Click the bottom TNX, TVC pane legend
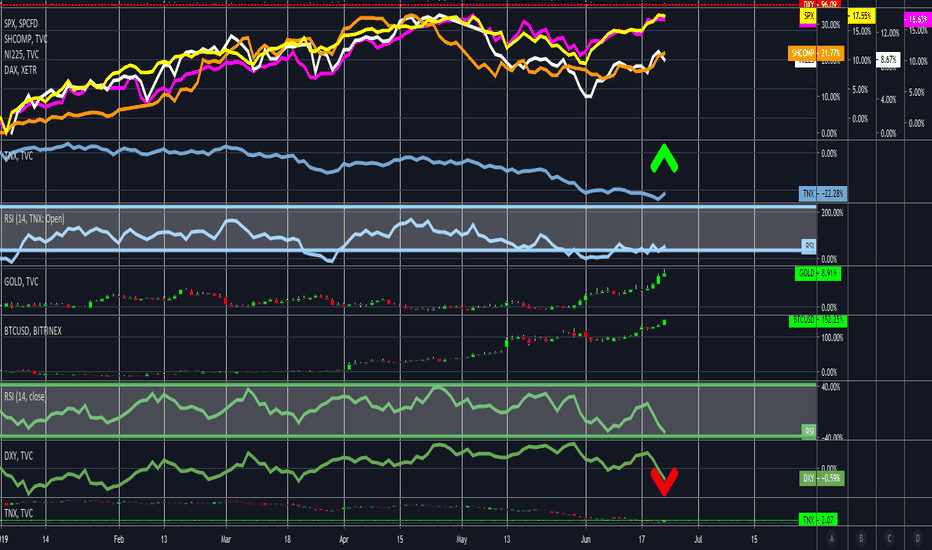This screenshot has width=932, height=550. tap(18, 513)
